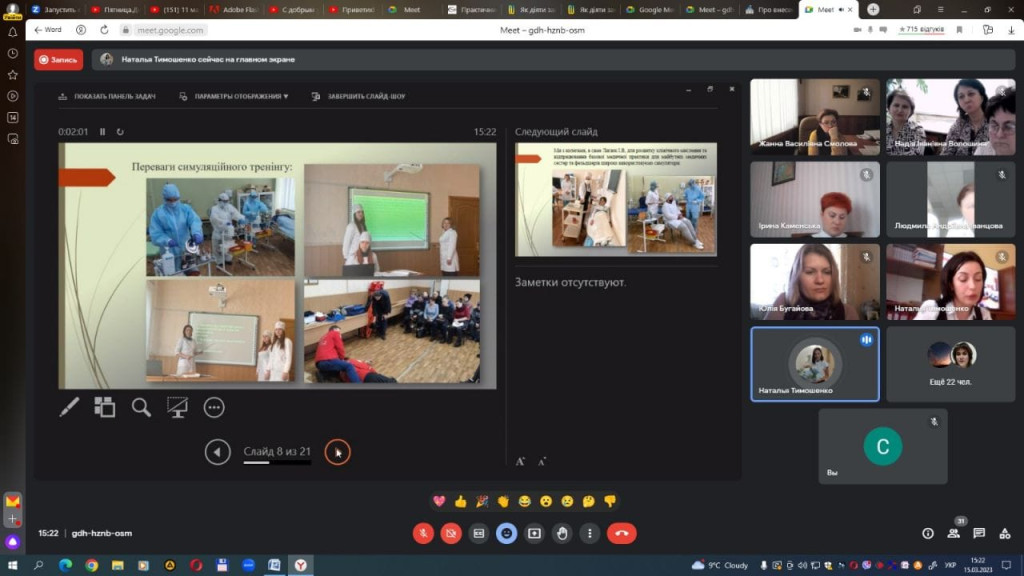Image resolution: width=1024 pixels, height=576 pixels.
Task: Open the Meet chat panel
Action: (x=979, y=533)
